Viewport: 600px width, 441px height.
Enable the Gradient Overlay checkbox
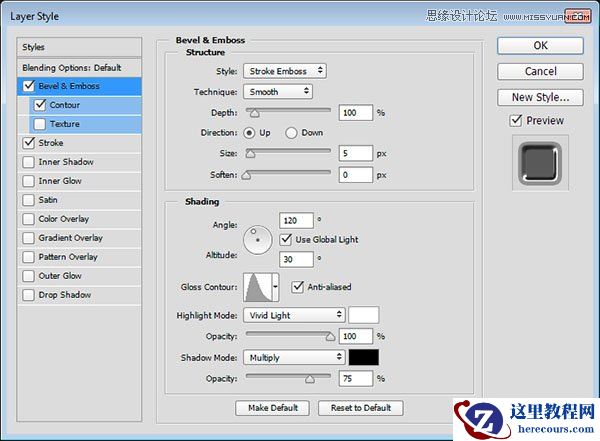(29, 238)
